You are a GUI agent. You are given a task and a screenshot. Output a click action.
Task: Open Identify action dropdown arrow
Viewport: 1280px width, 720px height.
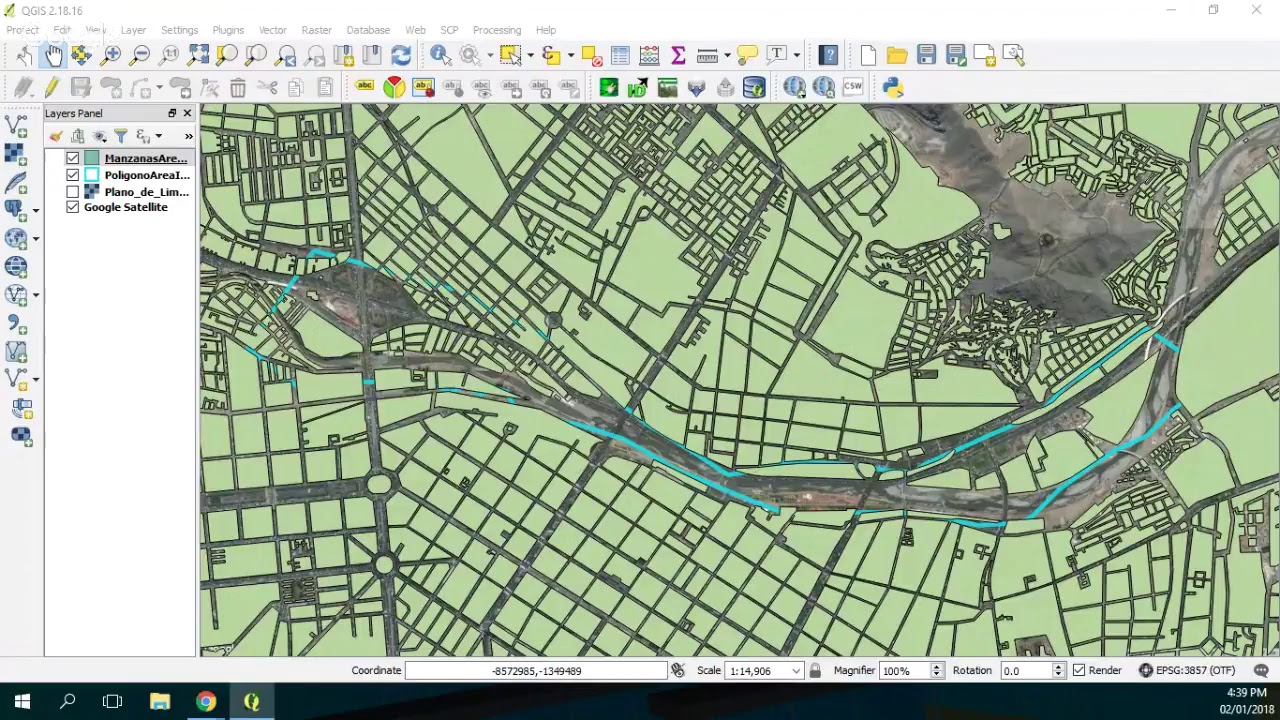489,55
